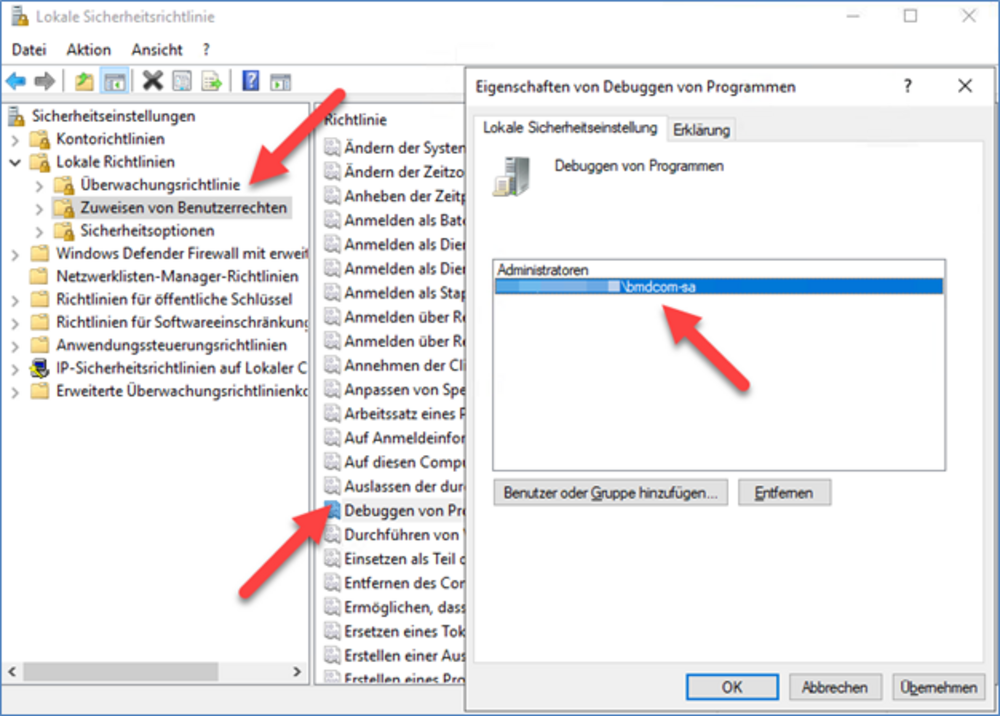Open the Datei menu
1000x716 pixels.
29,49
